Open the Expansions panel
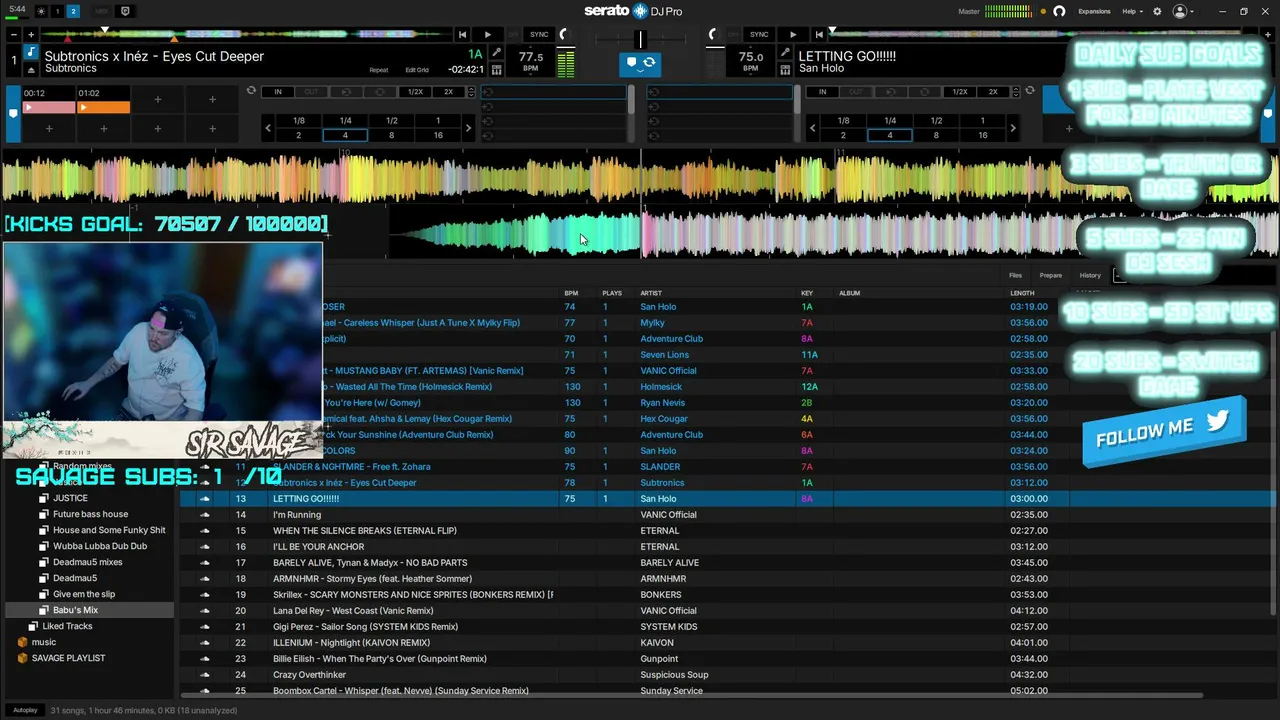Screen dimensions: 1280x720 [1094, 11]
